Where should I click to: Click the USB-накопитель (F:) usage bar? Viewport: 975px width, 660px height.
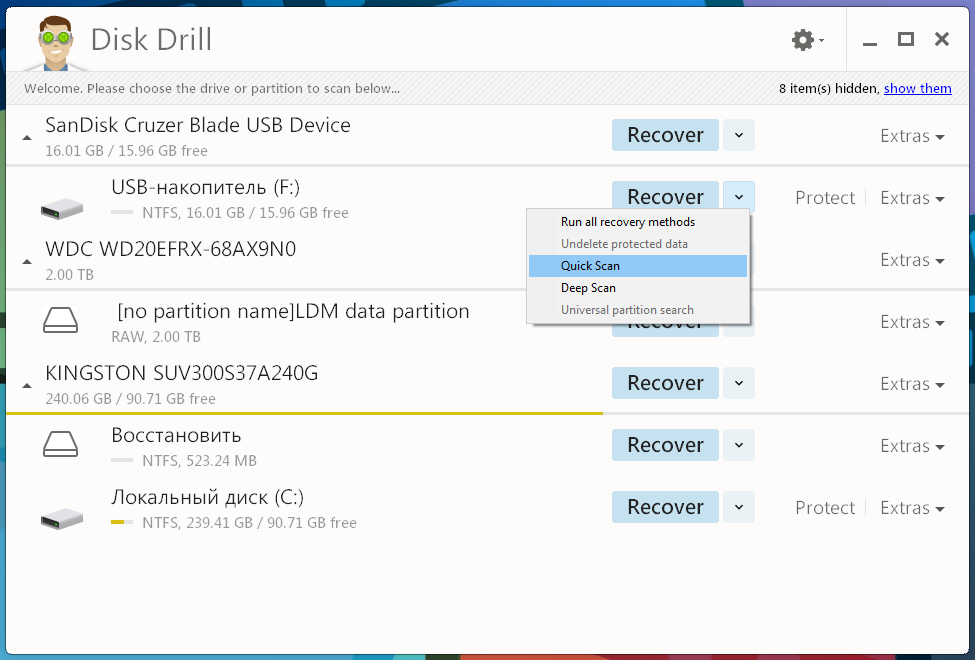[122, 212]
